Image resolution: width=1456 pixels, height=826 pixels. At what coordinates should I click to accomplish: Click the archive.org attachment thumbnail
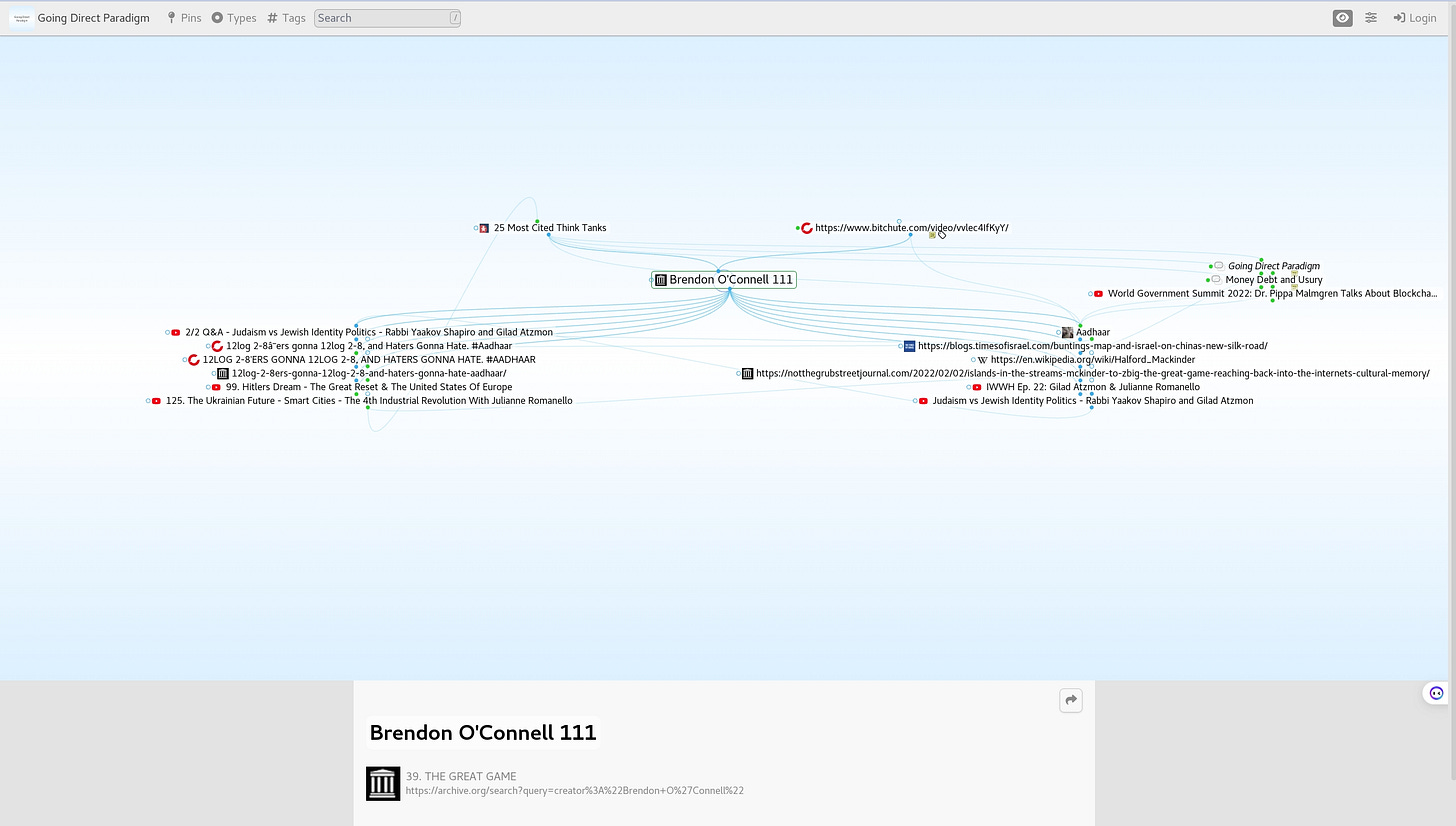pyautogui.click(x=383, y=783)
